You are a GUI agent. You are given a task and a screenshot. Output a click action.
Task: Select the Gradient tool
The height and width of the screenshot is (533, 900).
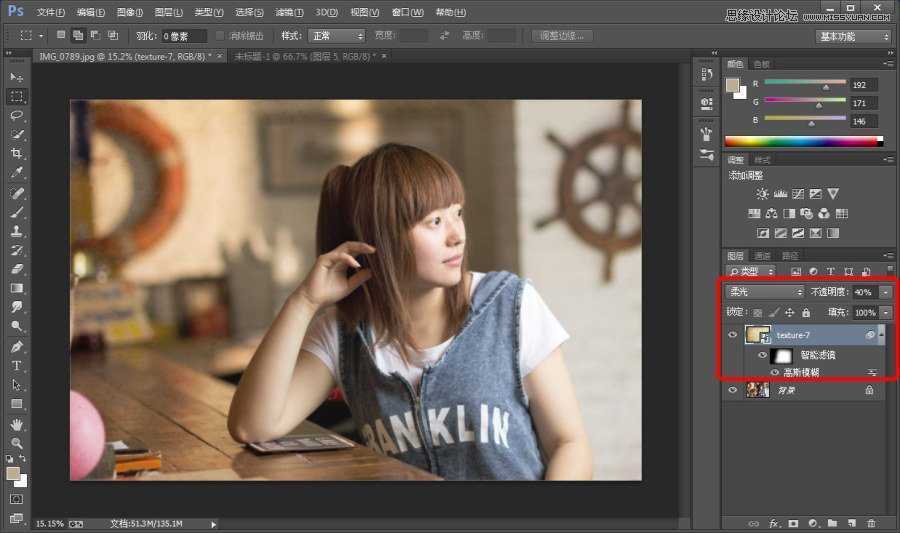point(17,288)
